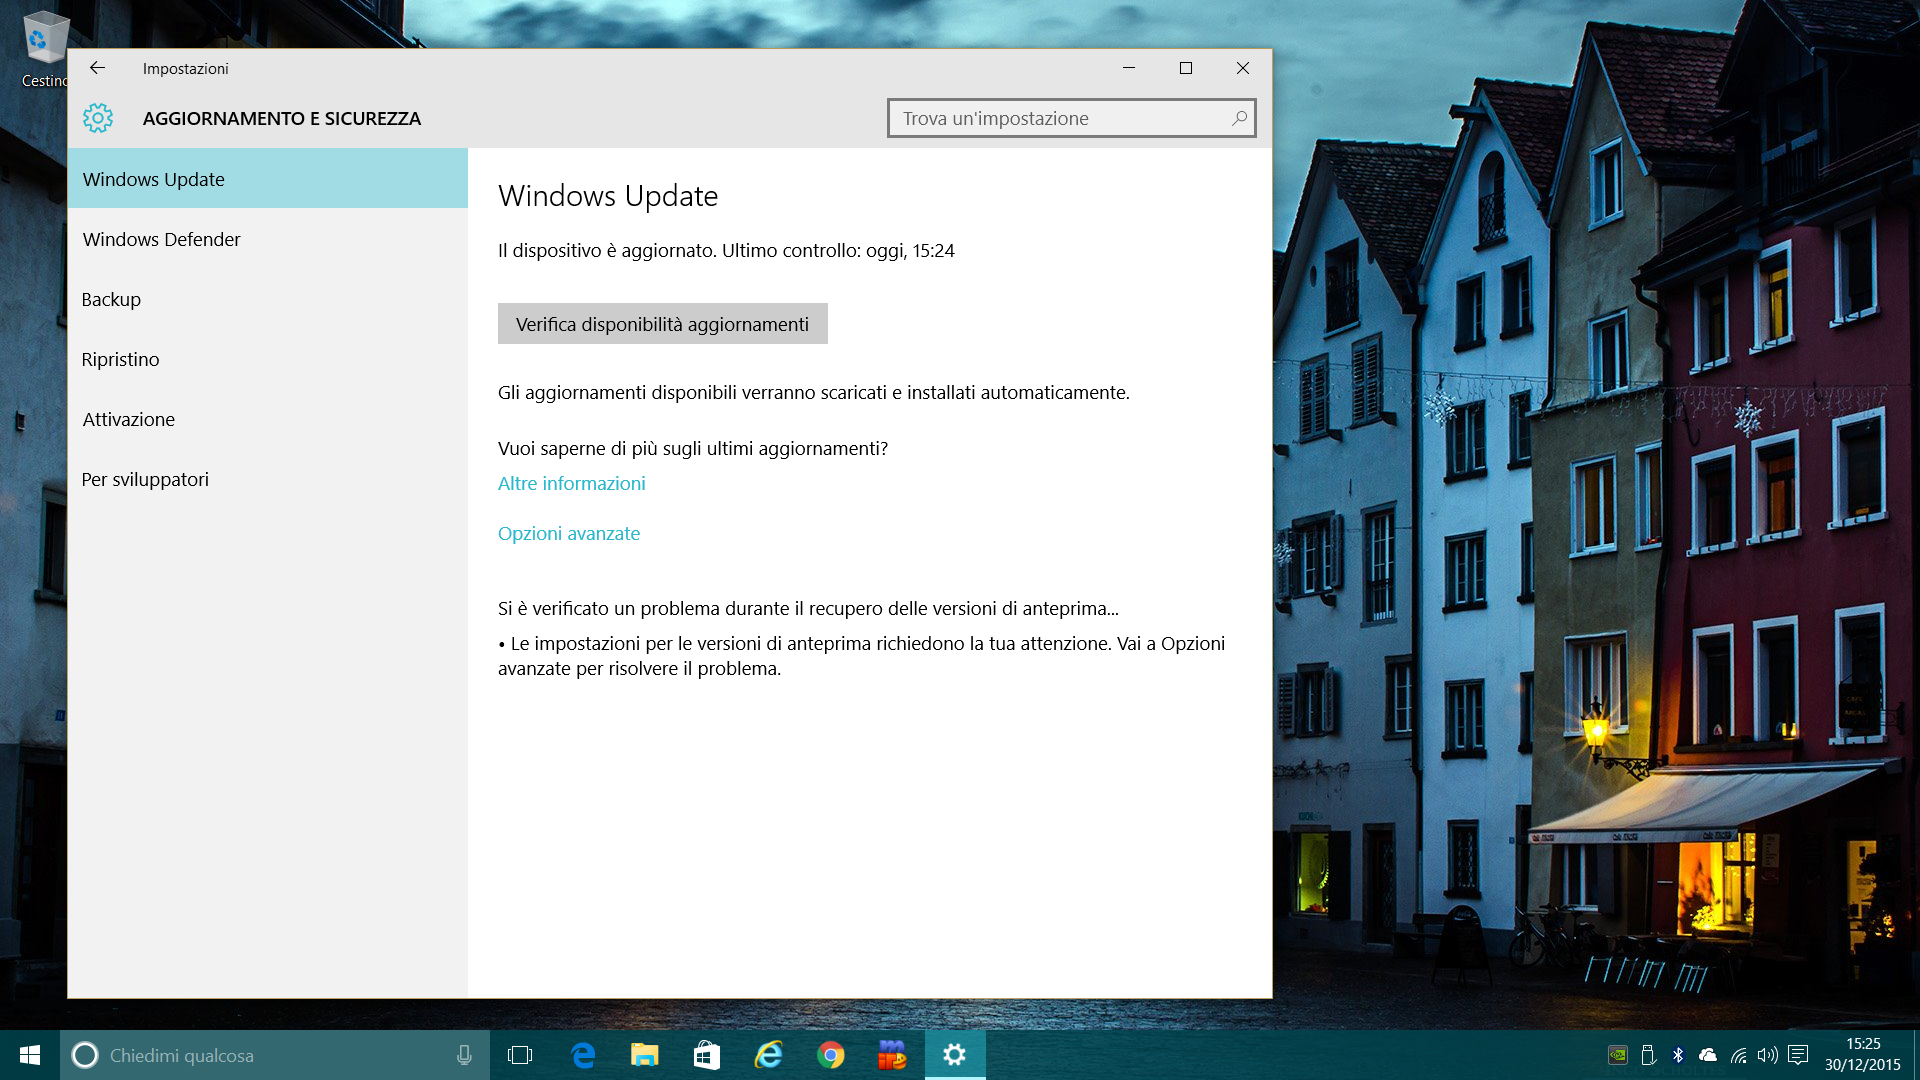Open NVIDIA tray icon
1920x1080 pixels.
click(x=1617, y=1055)
